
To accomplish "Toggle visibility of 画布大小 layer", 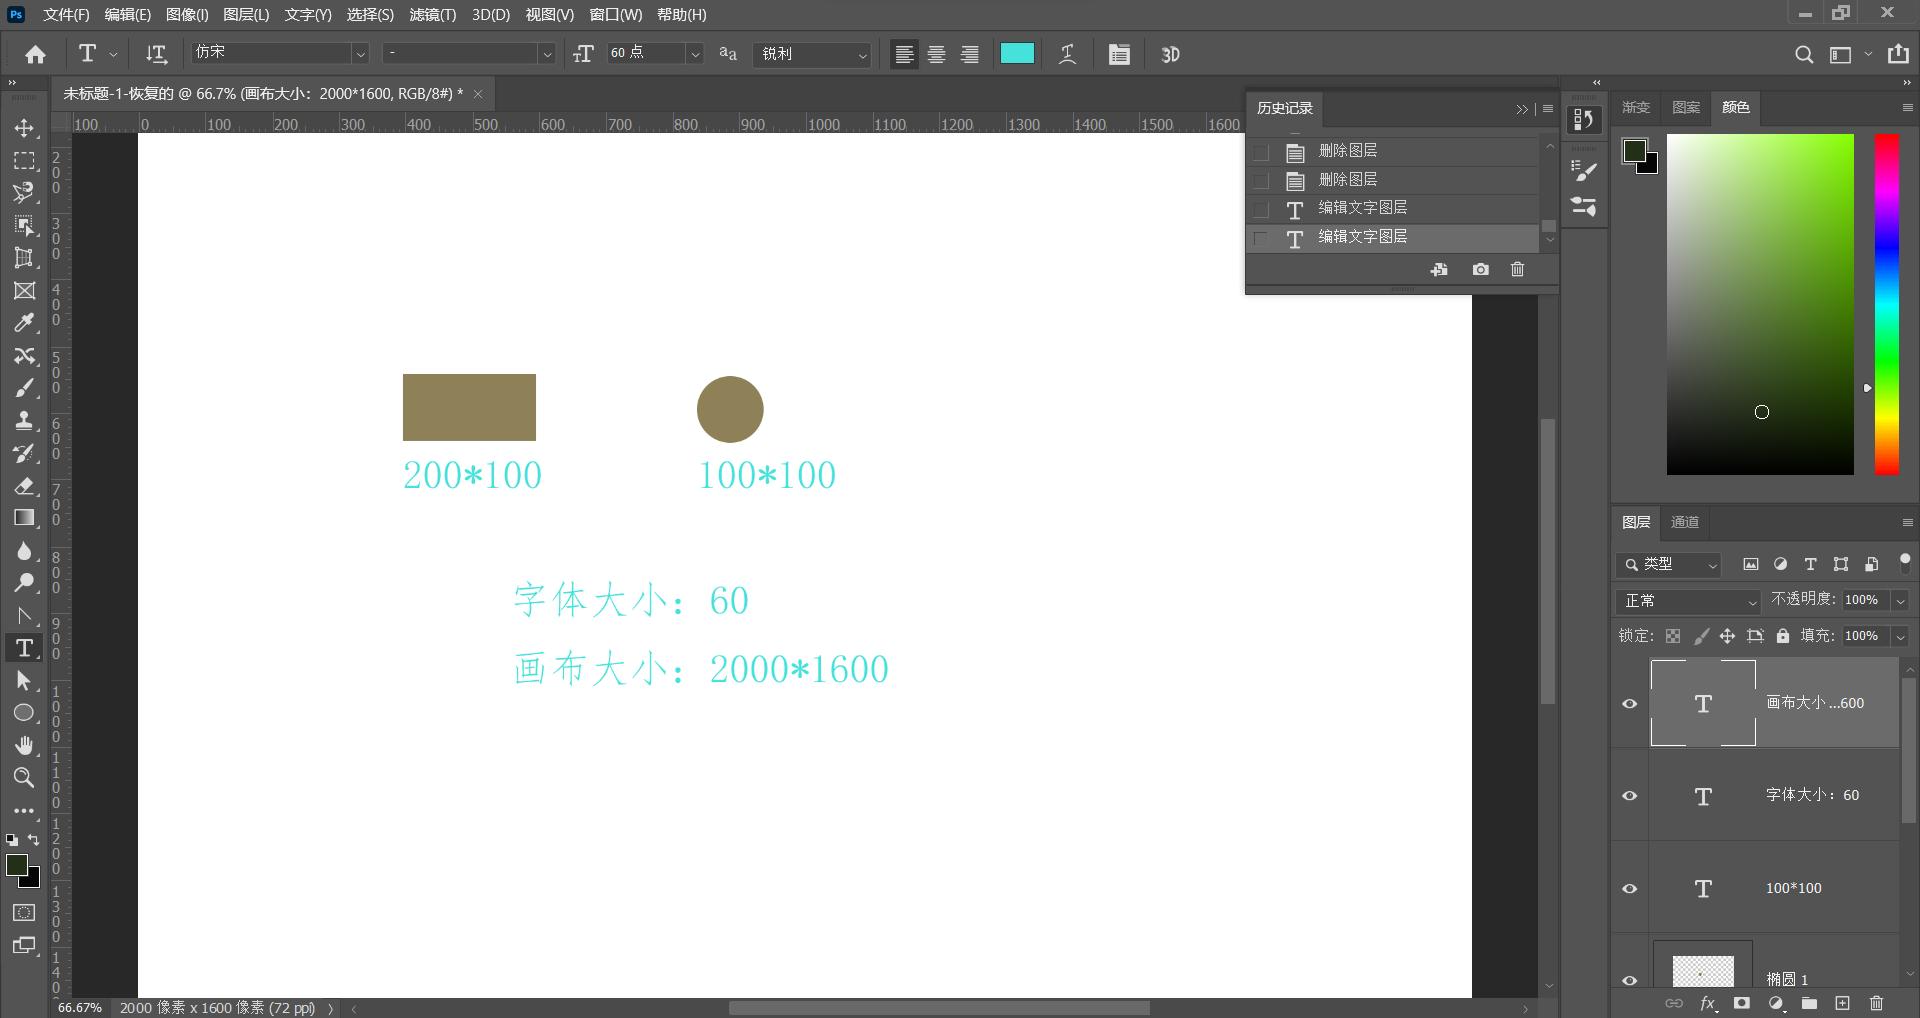I will [x=1629, y=703].
